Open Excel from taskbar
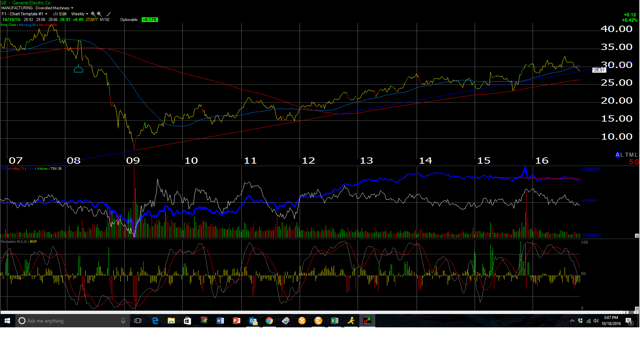The image size is (640, 360). [334, 321]
